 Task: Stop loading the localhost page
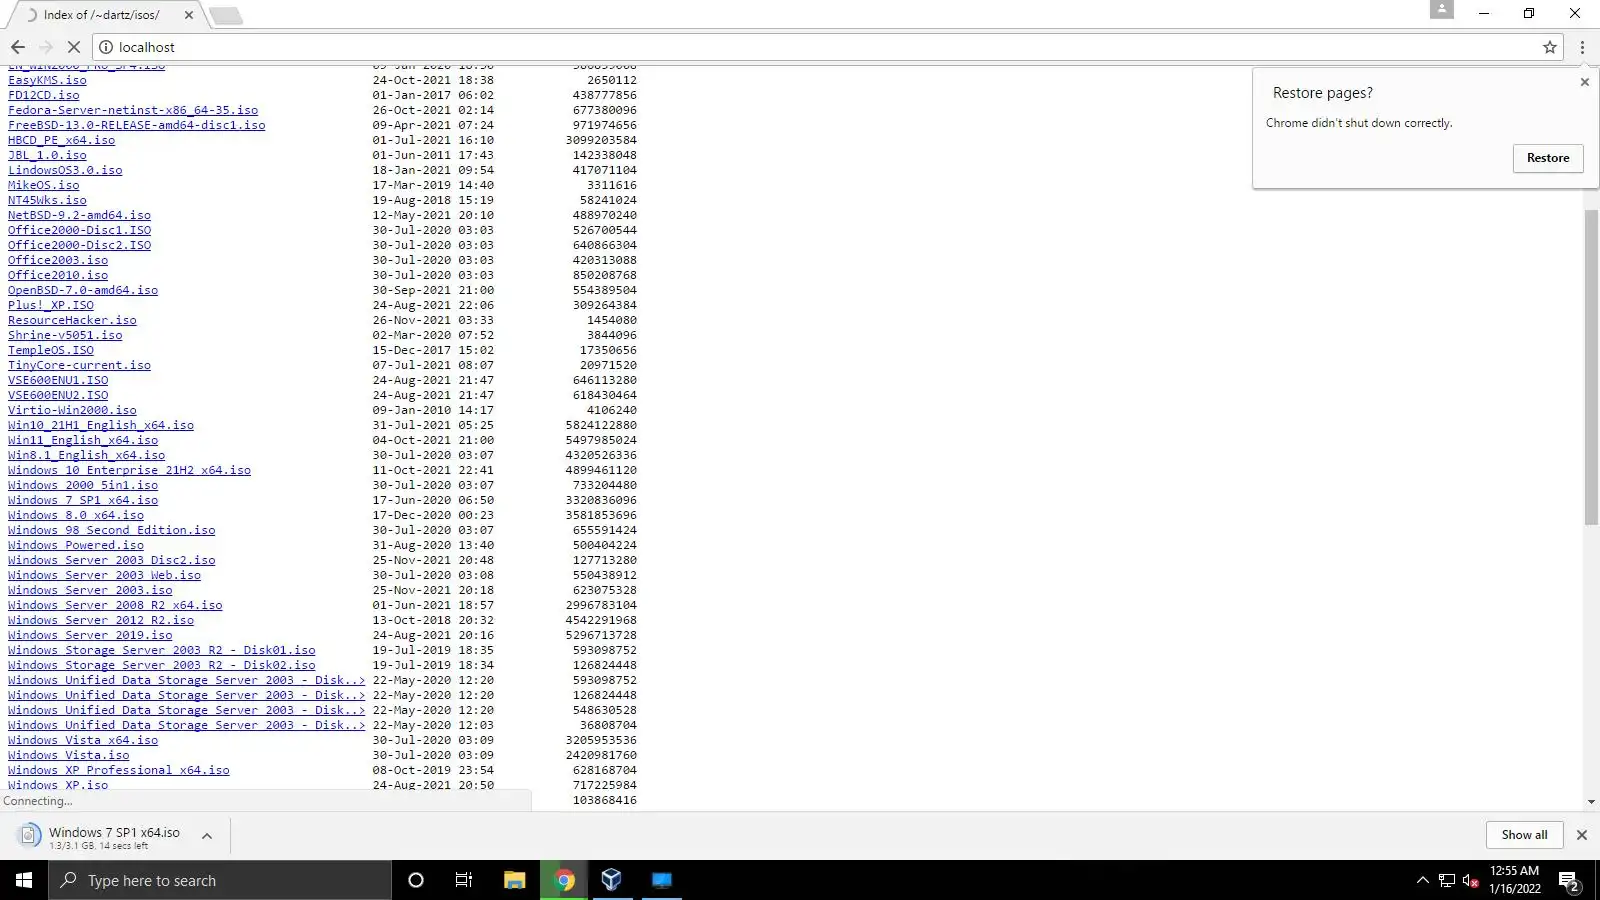[73, 47]
